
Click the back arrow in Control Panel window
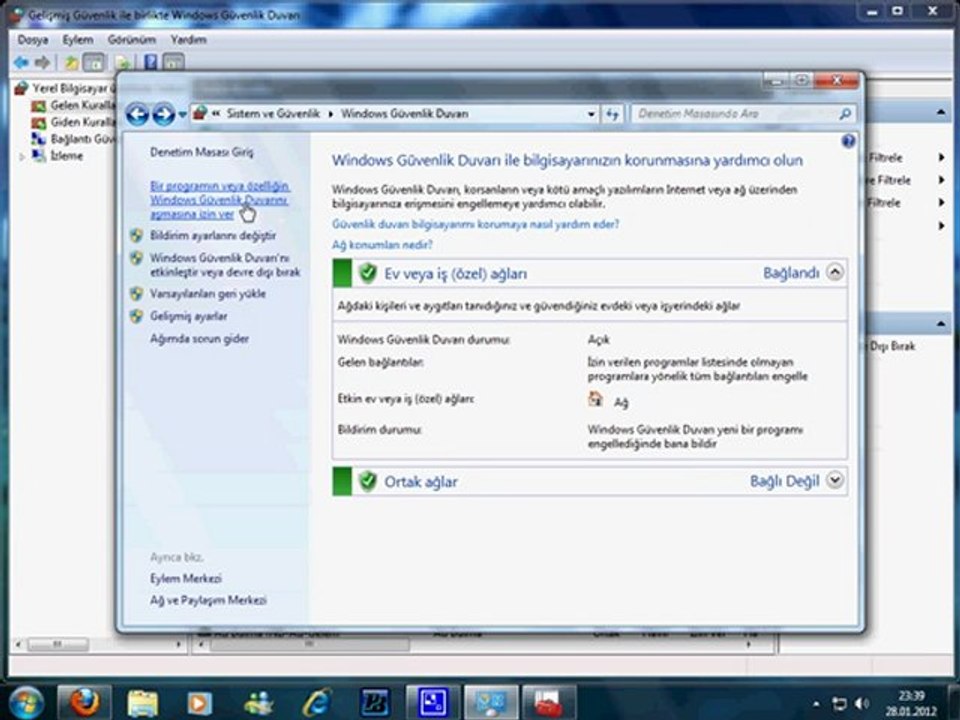pyautogui.click(x=137, y=114)
